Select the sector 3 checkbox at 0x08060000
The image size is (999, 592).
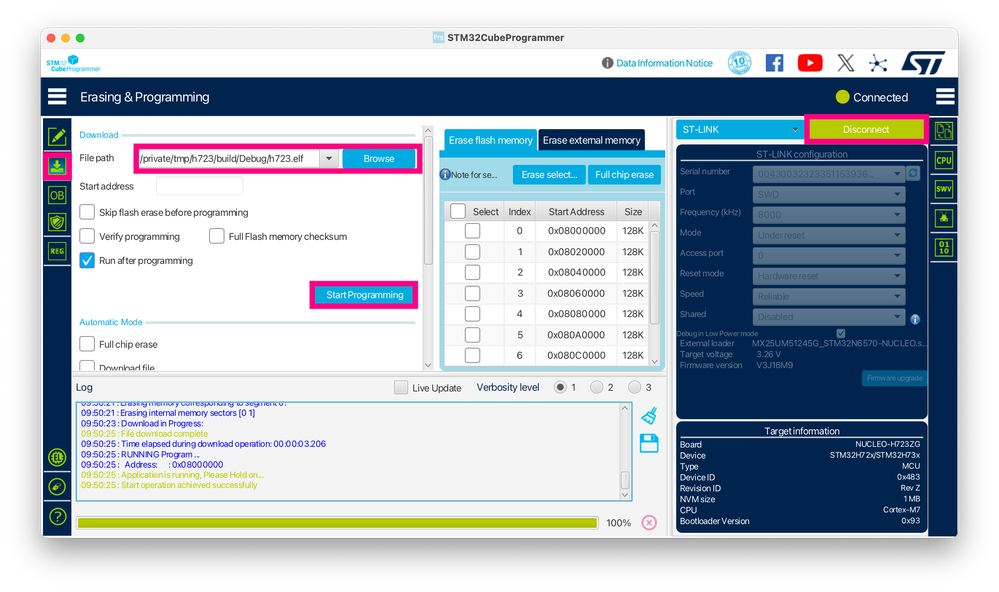[472, 293]
